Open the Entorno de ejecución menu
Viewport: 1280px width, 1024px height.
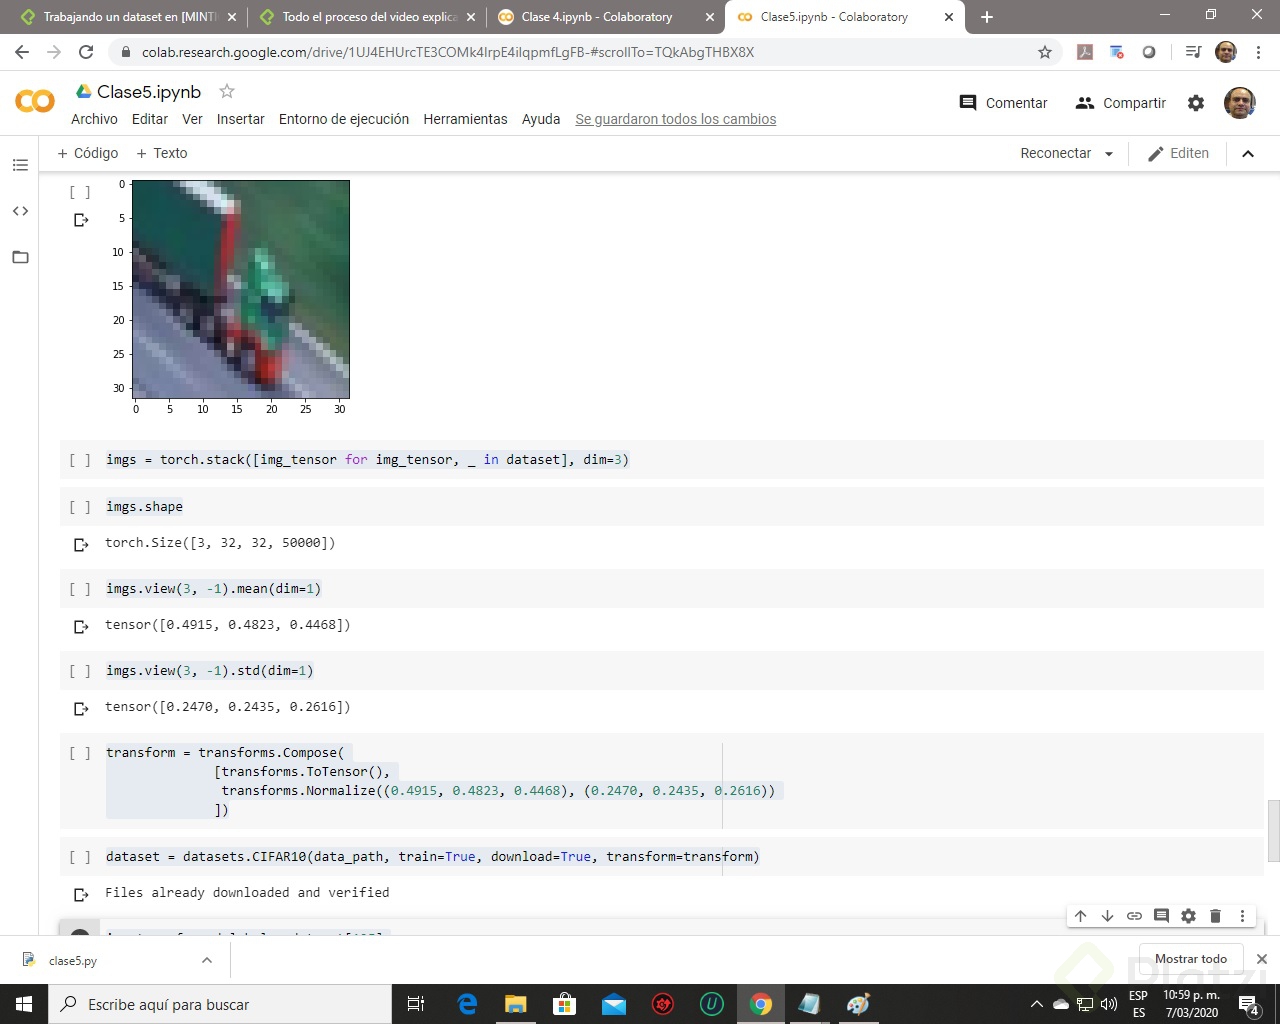(x=344, y=119)
